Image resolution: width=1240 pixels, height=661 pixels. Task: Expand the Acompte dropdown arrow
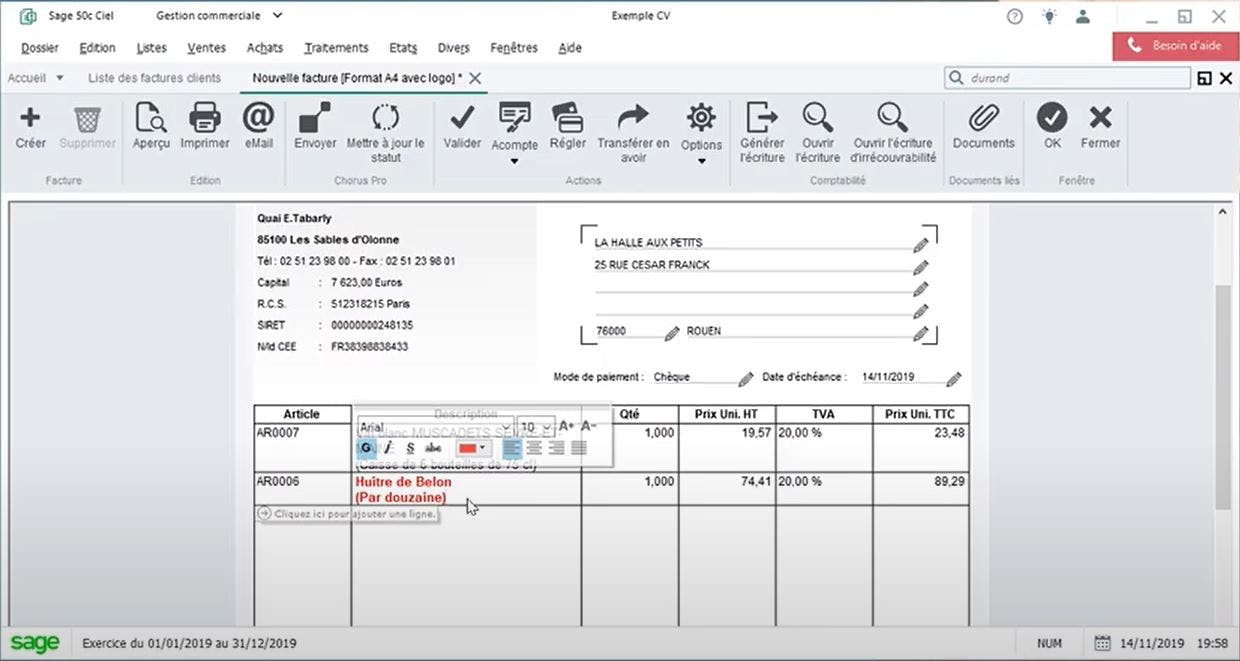tap(514, 161)
